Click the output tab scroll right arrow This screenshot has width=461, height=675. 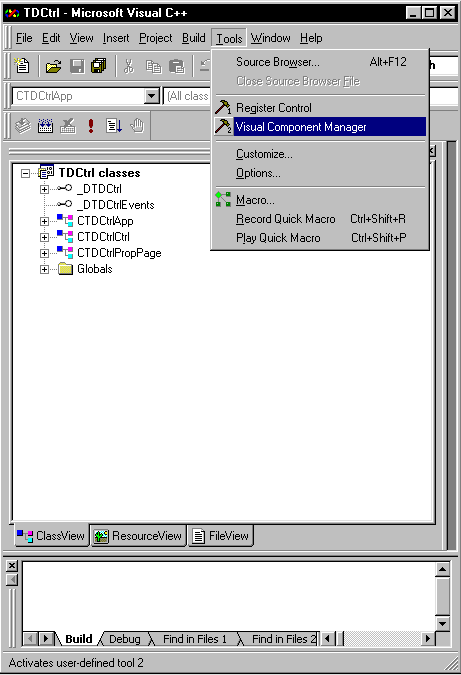46,638
